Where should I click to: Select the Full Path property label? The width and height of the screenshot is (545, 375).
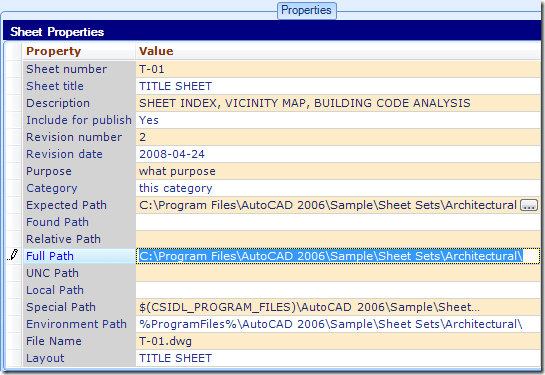(x=50, y=256)
